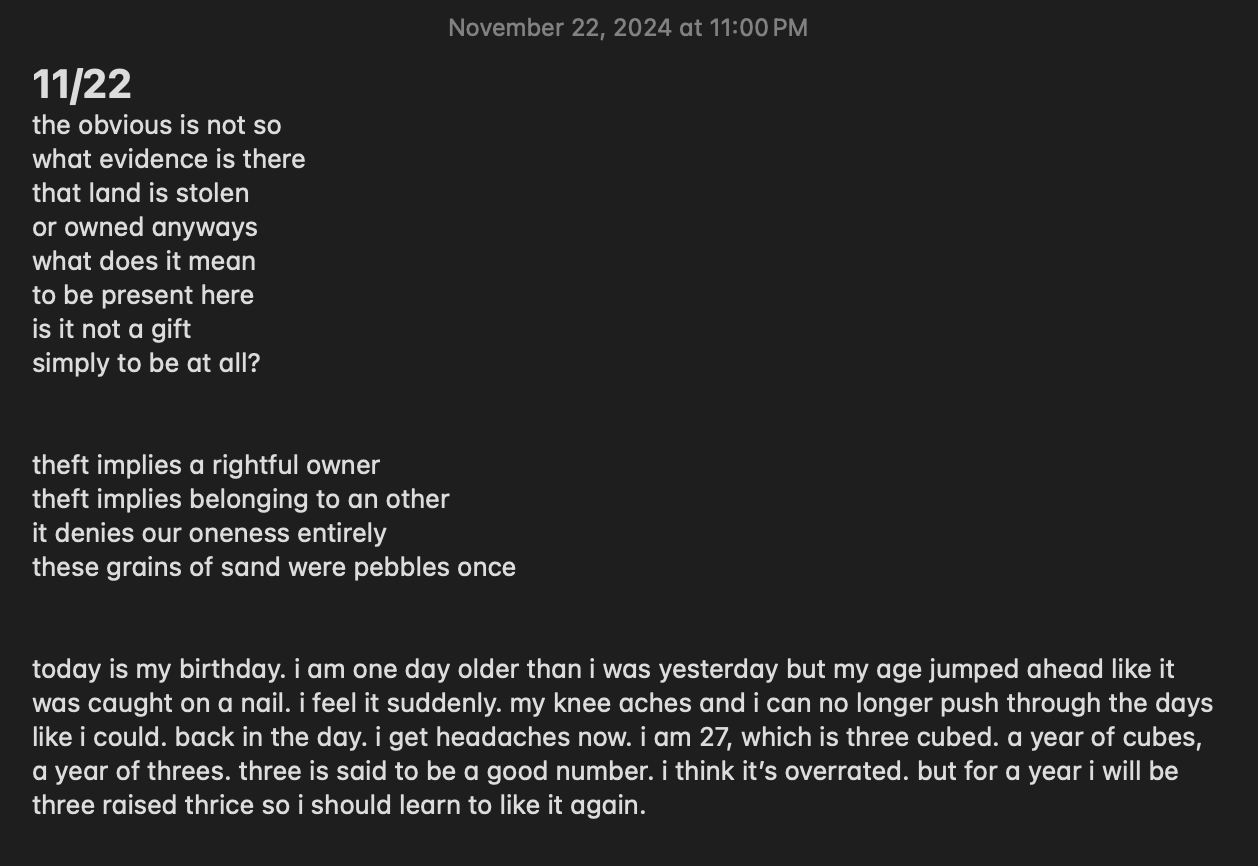Place cursor on "it denies our oneness entirely"
The height and width of the screenshot is (866, 1258).
coord(208,533)
